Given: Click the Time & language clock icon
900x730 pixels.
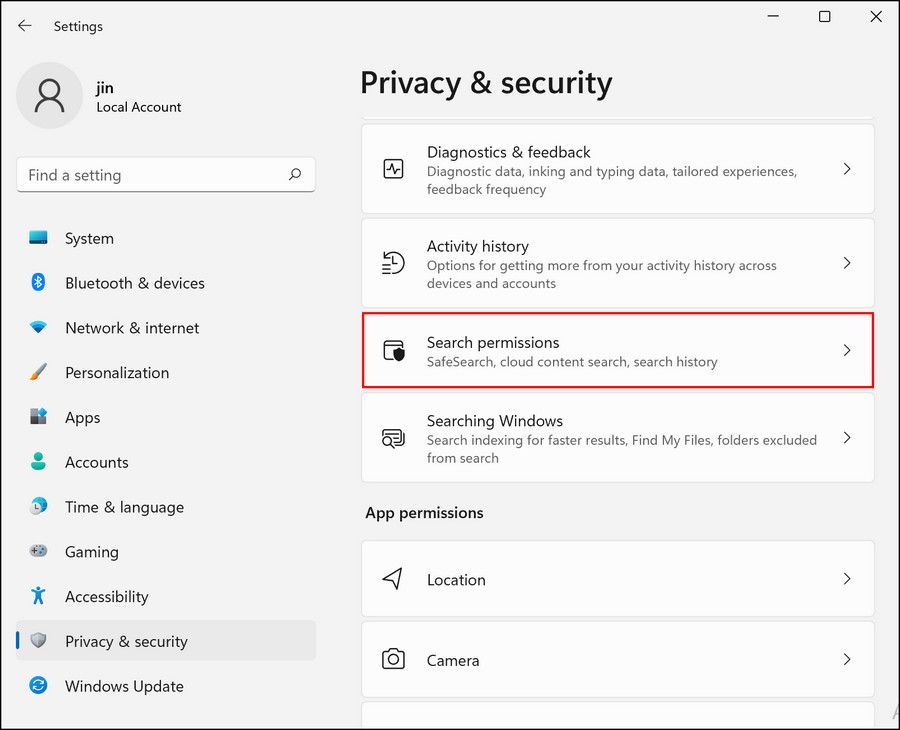Looking at the screenshot, I should tap(38, 507).
